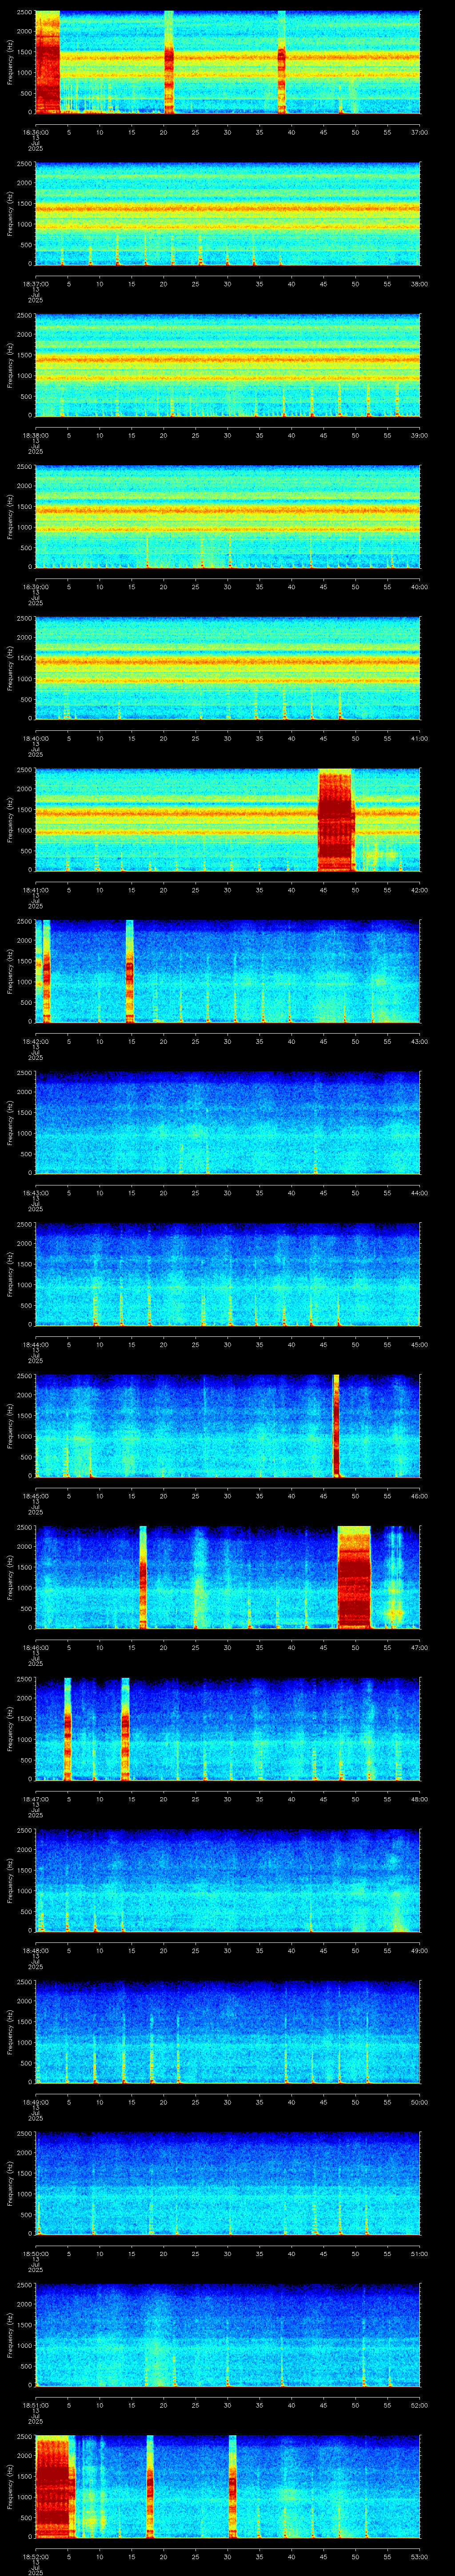Screen dimensions: 455x2576
Task: Click the "18:36:00" time label
Action: click(35, 132)
